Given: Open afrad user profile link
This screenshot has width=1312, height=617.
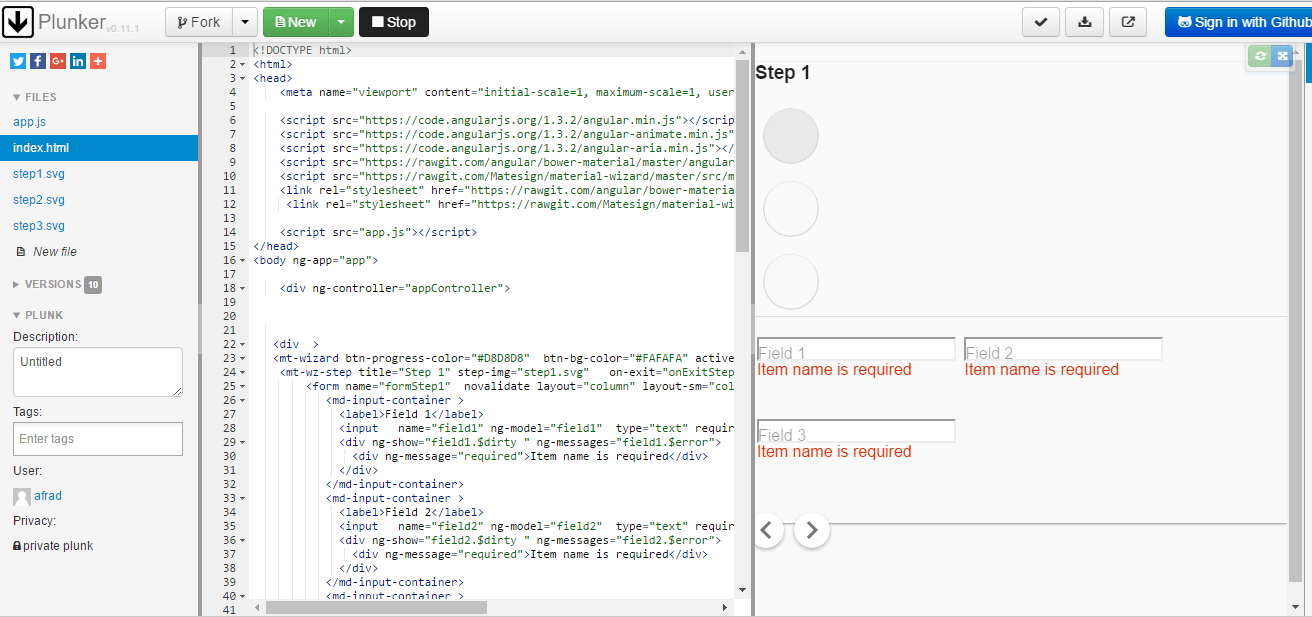Looking at the screenshot, I should [48, 496].
